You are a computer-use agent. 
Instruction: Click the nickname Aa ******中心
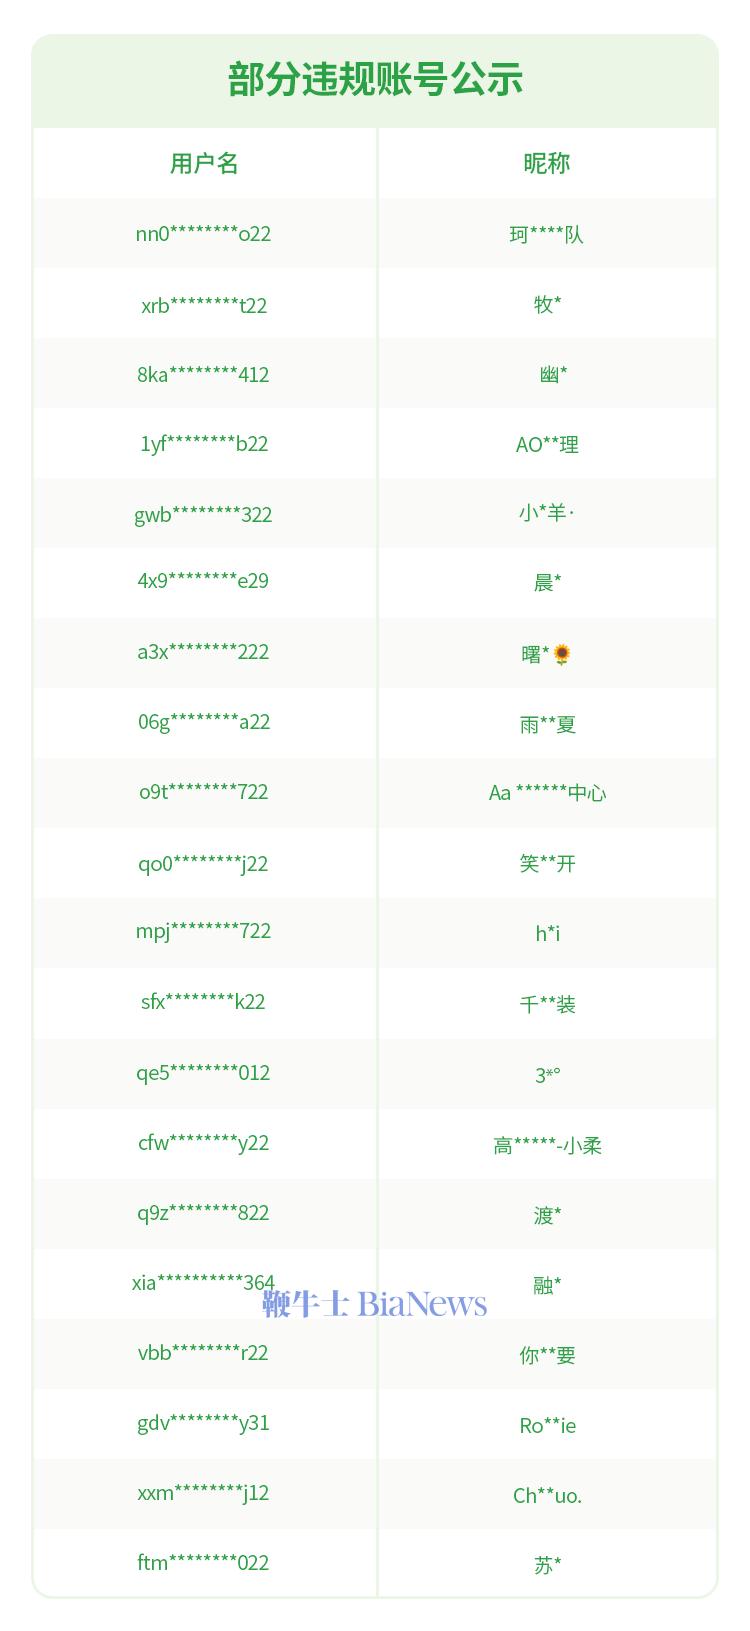547,793
